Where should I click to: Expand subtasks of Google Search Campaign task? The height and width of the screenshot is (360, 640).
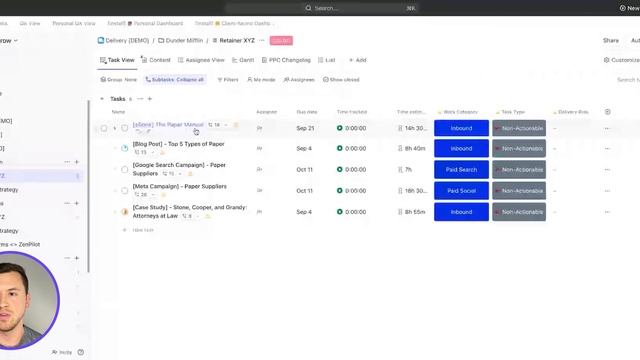tap(115, 169)
